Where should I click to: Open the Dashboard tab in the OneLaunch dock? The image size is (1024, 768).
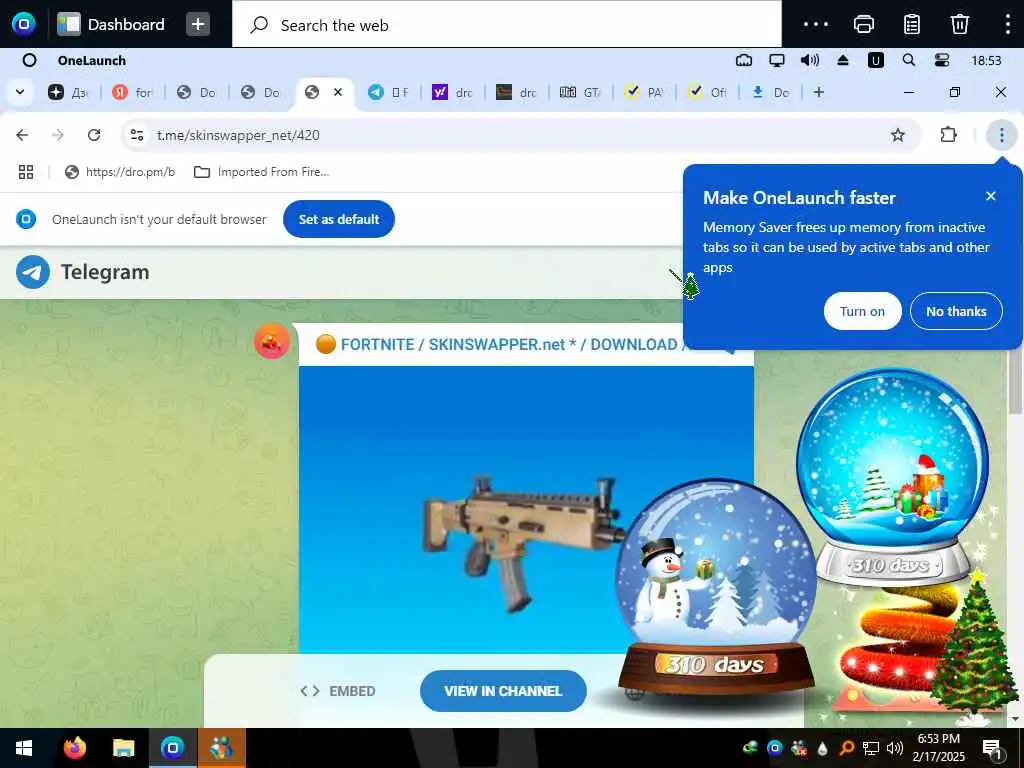click(x=111, y=24)
